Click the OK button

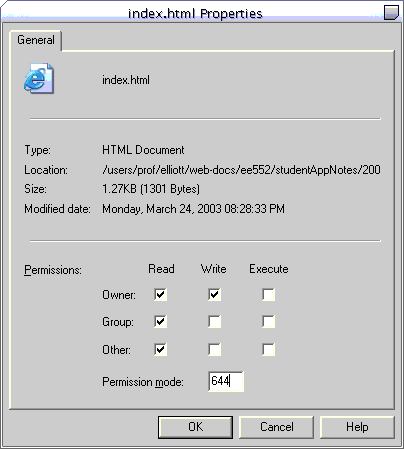(195, 427)
